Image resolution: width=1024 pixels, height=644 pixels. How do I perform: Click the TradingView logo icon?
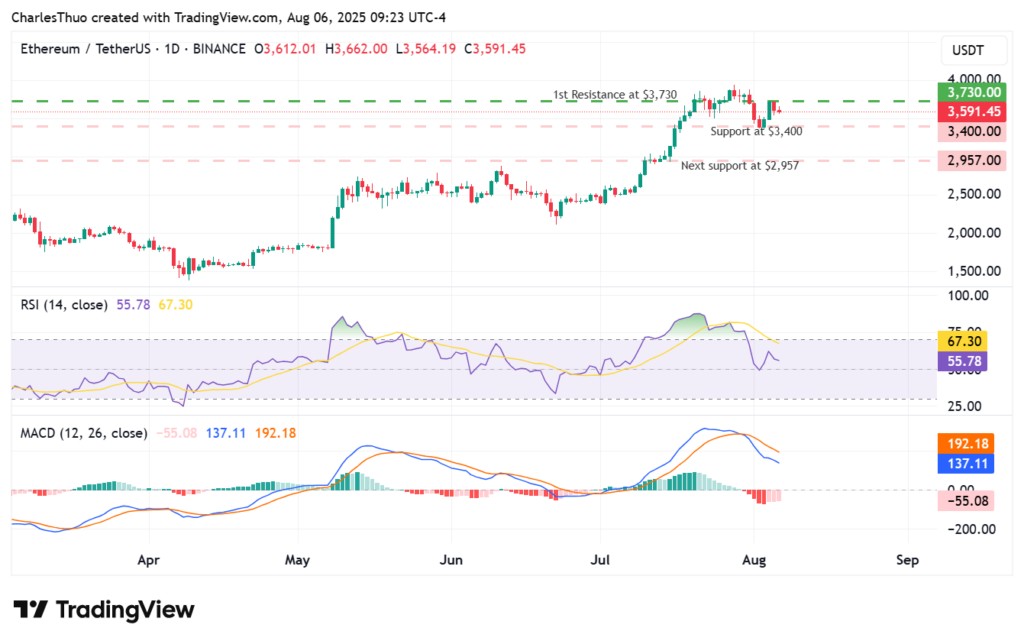tap(31, 610)
